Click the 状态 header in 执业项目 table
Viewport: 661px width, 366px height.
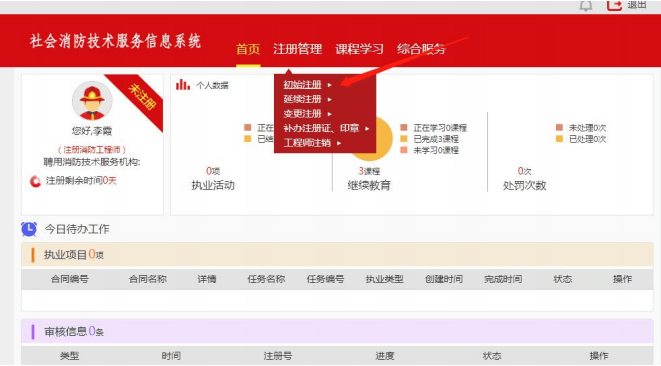point(562,279)
